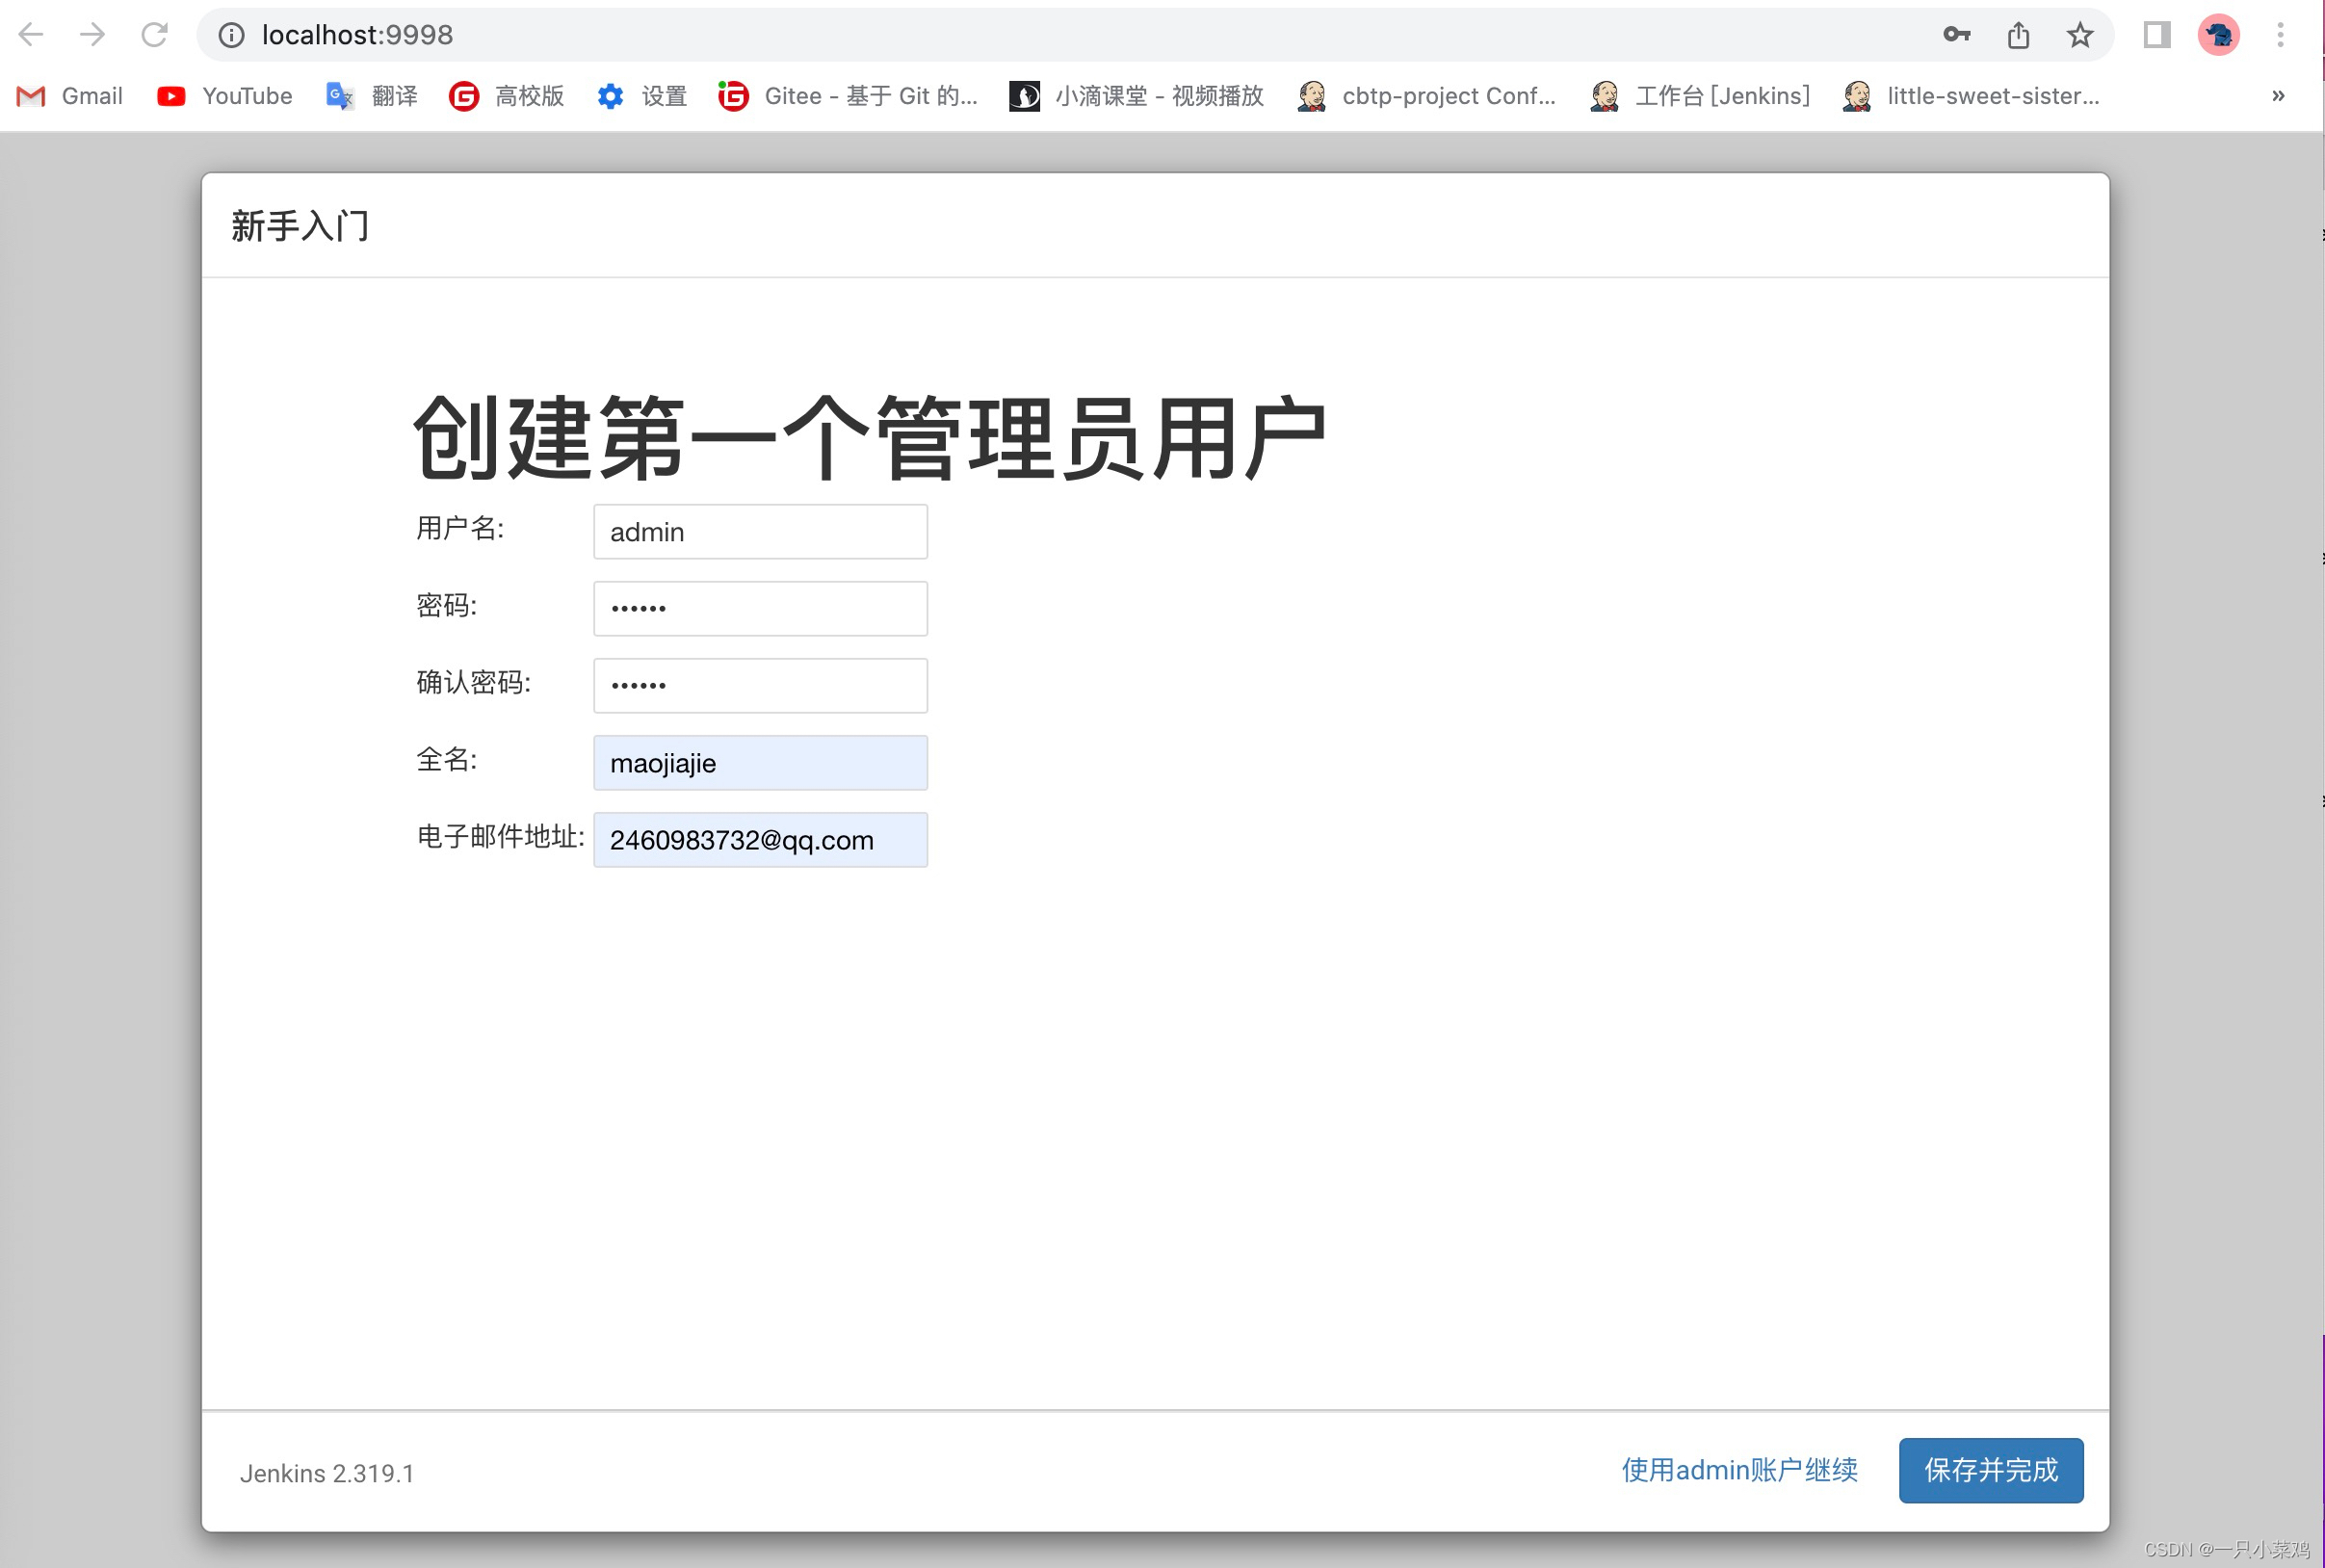
Task: Click the 全名 field with maojiajie
Action: click(x=760, y=763)
